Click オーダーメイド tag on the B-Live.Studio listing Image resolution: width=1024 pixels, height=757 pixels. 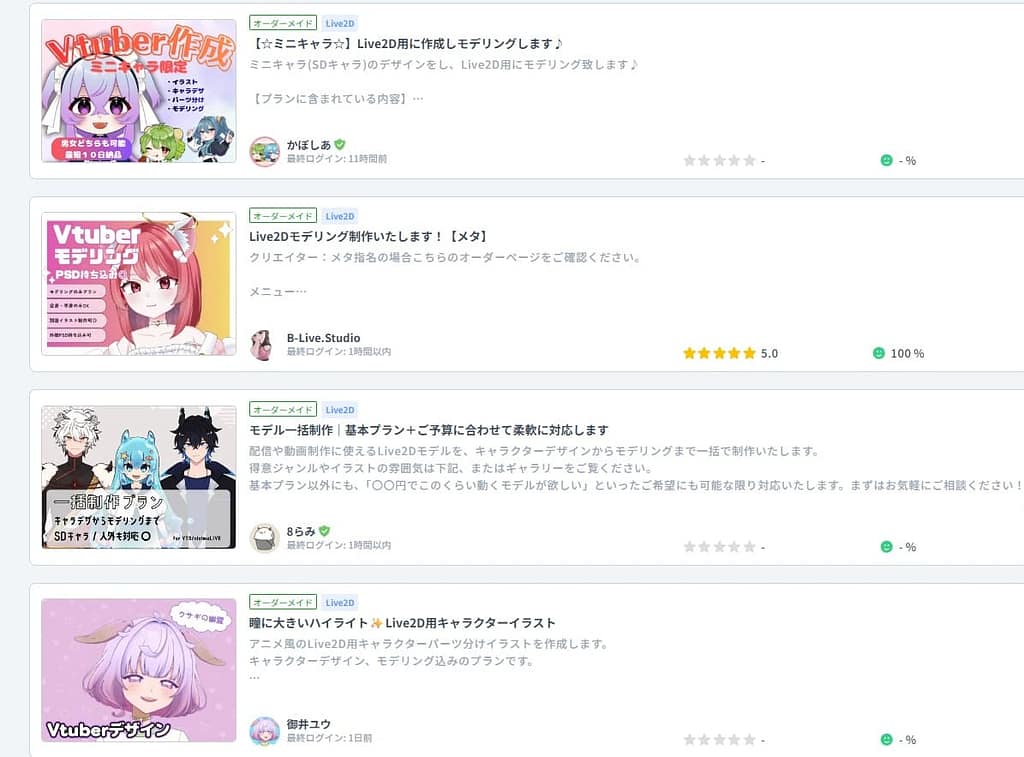[283, 216]
